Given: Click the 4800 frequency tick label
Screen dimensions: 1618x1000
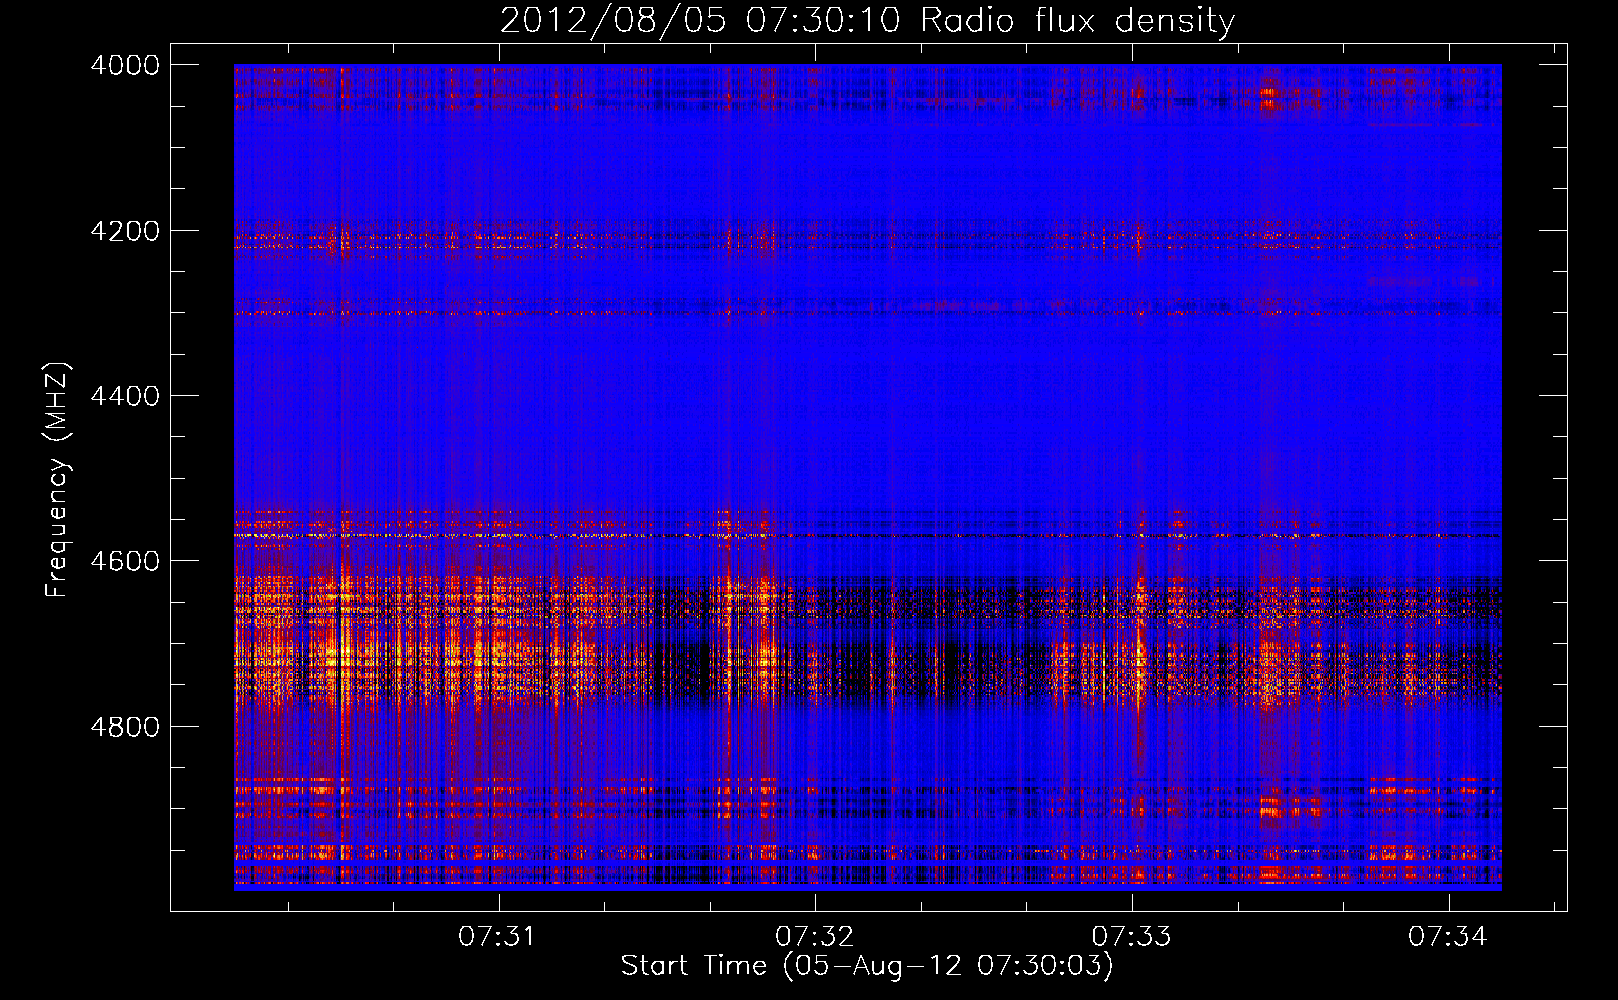Looking at the screenshot, I should [125, 727].
